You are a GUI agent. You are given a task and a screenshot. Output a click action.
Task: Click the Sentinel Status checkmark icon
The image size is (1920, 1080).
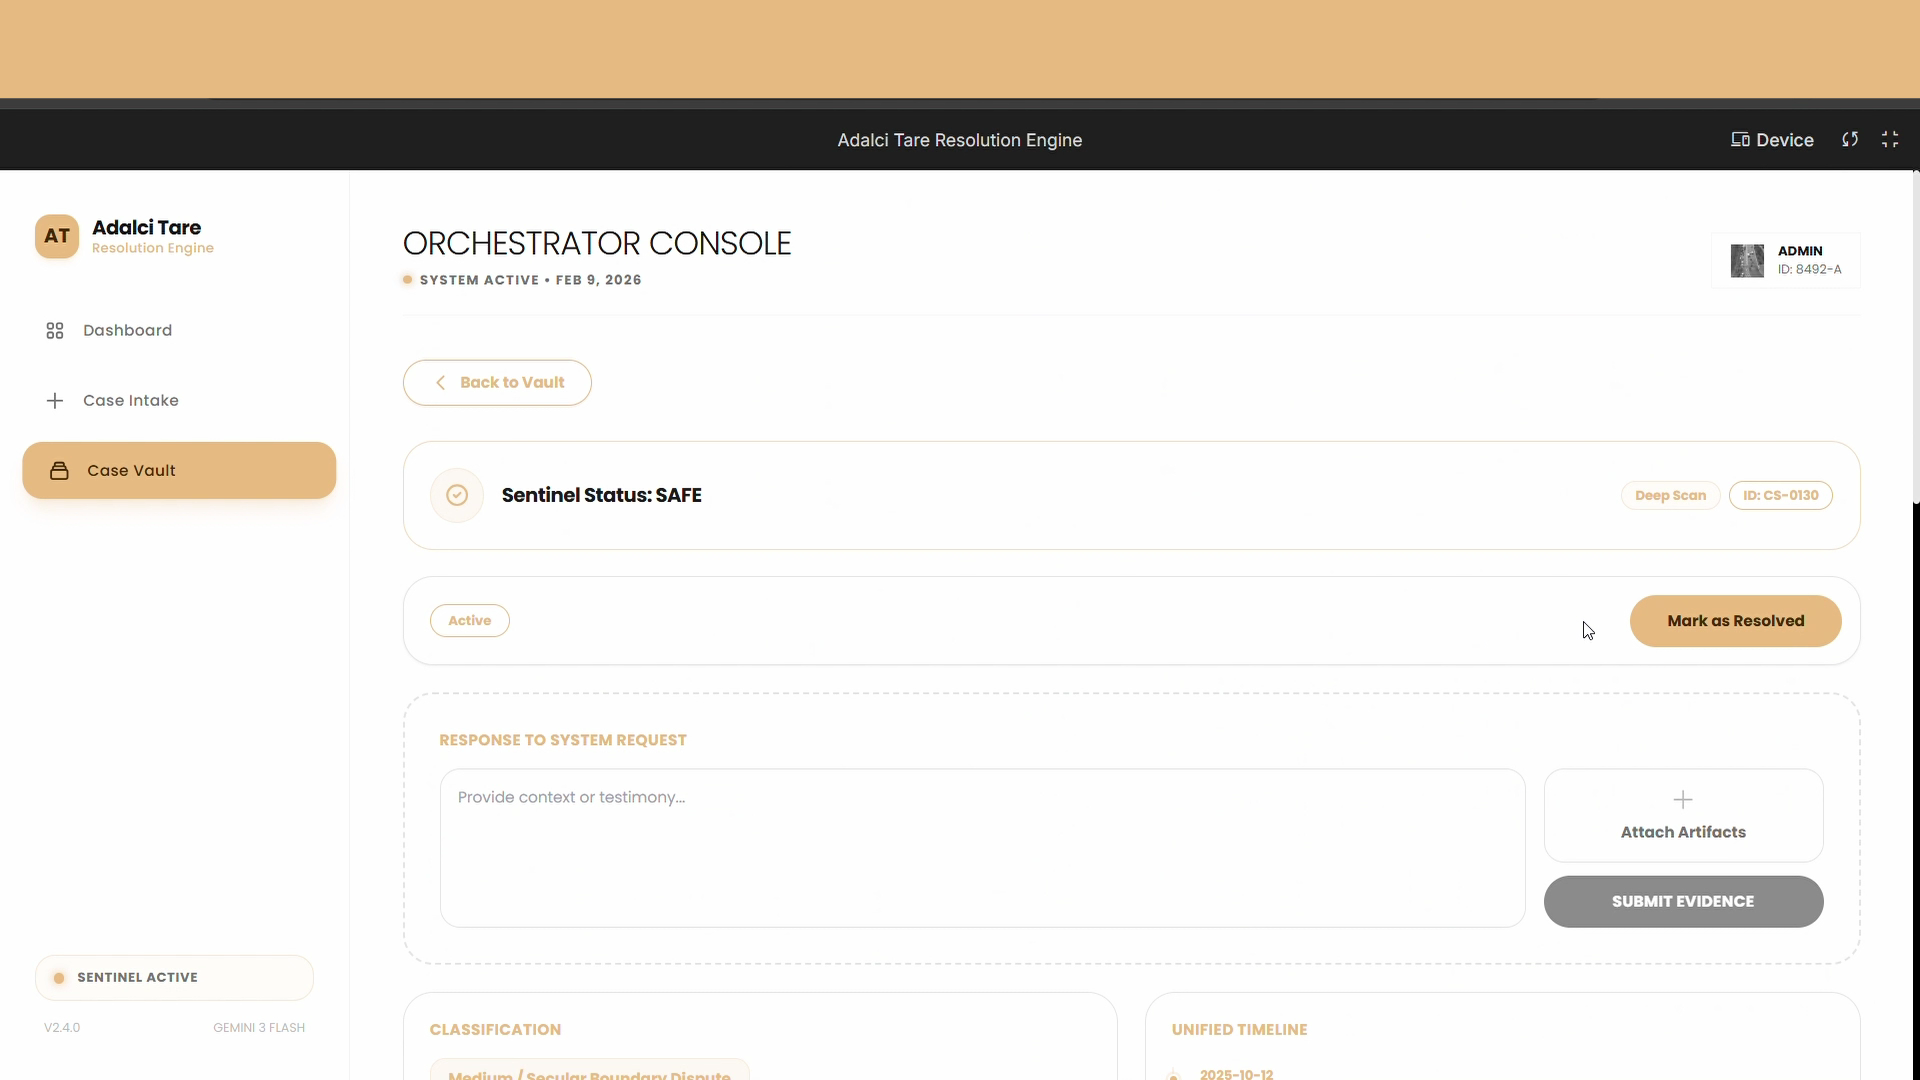457,496
